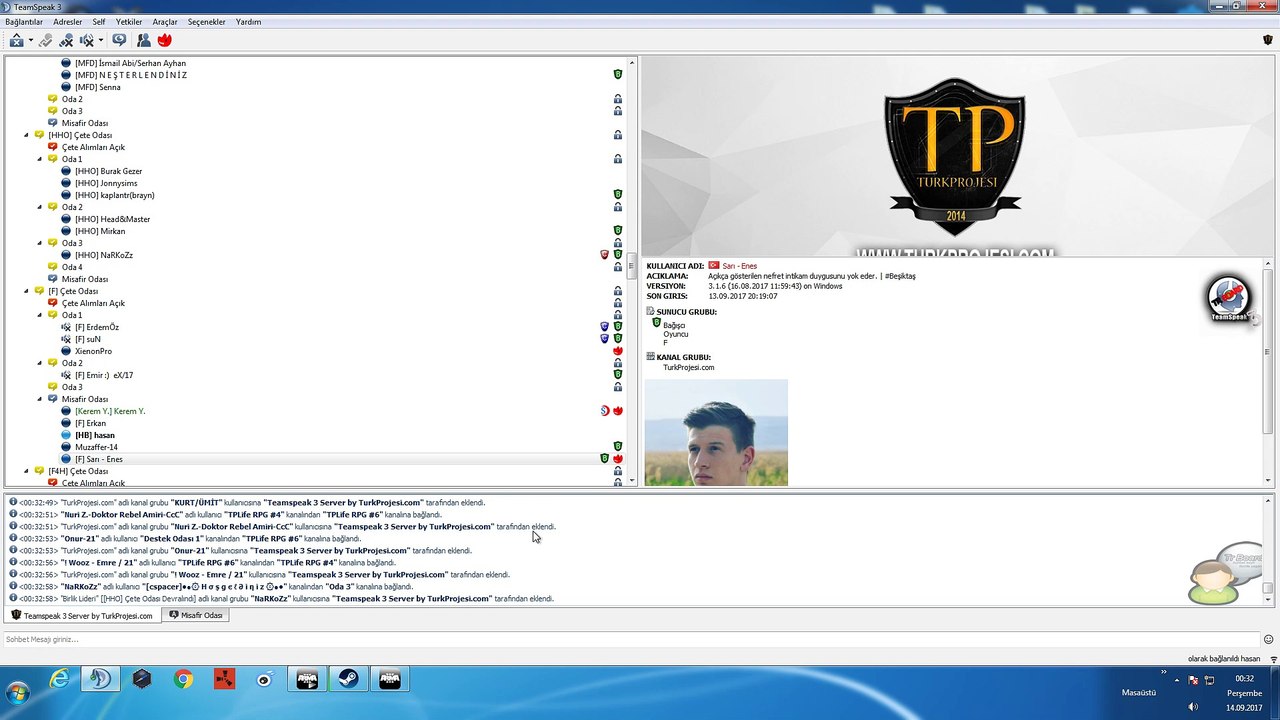Launch Internet Explorer from the taskbar
Image resolution: width=1280 pixels, height=720 pixels.
[60, 680]
